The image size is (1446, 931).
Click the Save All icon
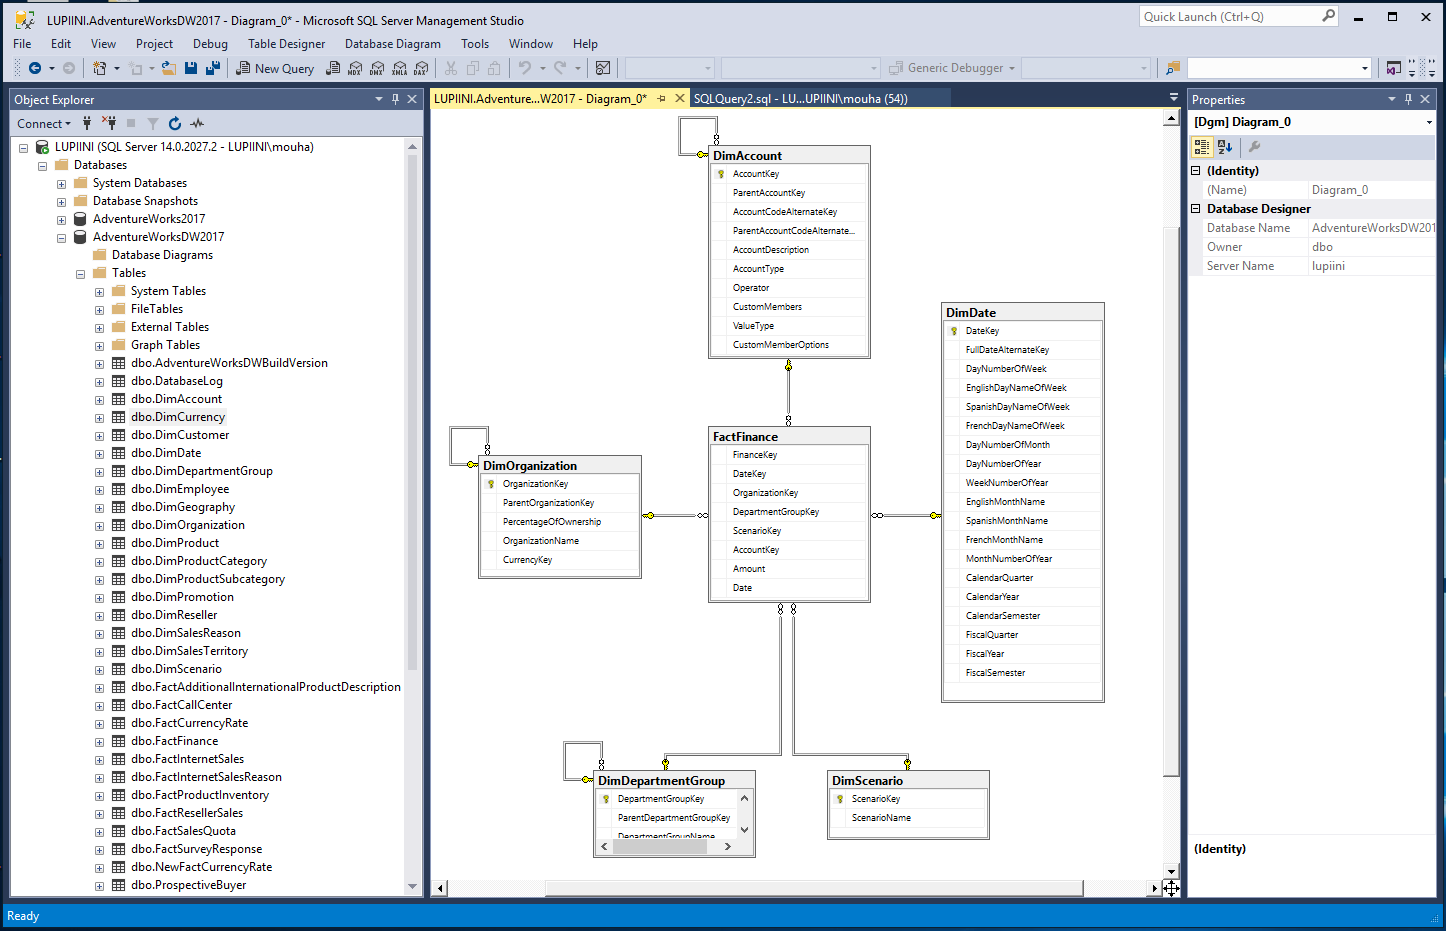pos(212,68)
